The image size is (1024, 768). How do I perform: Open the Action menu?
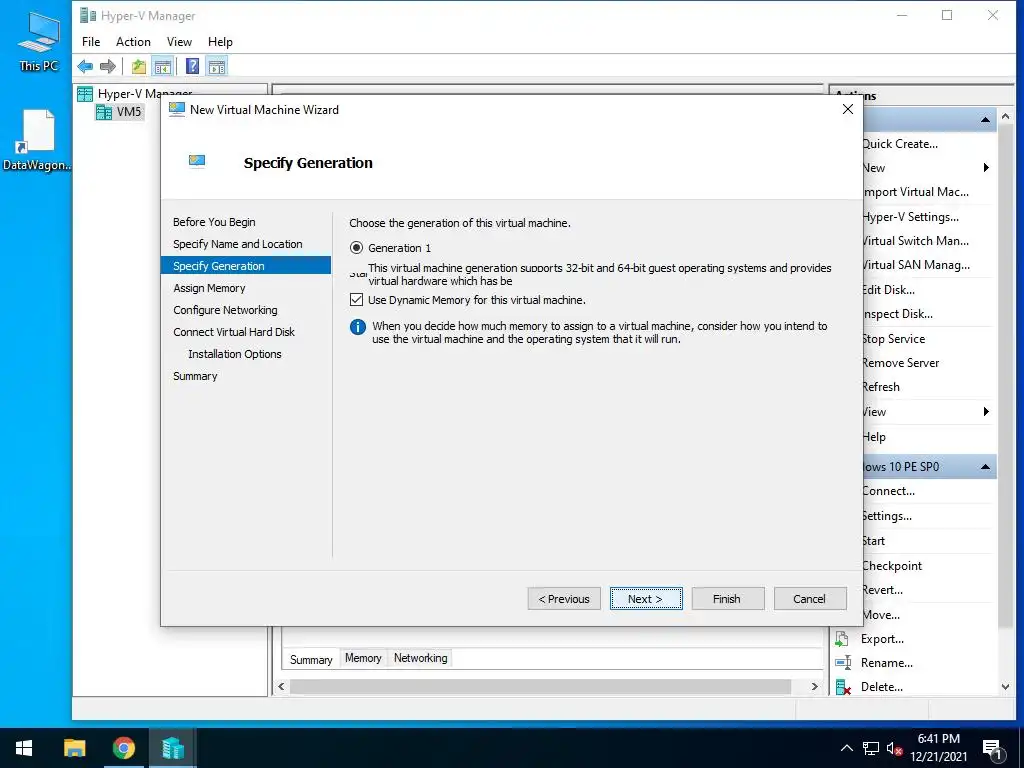[x=133, y=42]
